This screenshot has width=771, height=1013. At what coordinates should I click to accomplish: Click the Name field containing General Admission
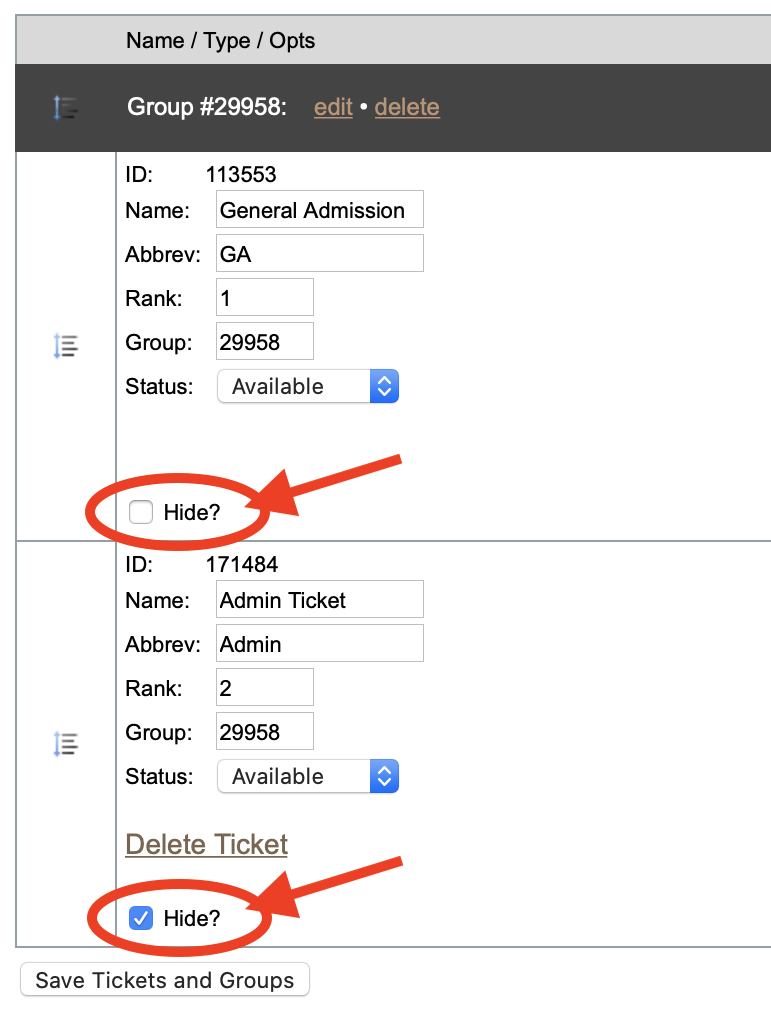point(320,209)
